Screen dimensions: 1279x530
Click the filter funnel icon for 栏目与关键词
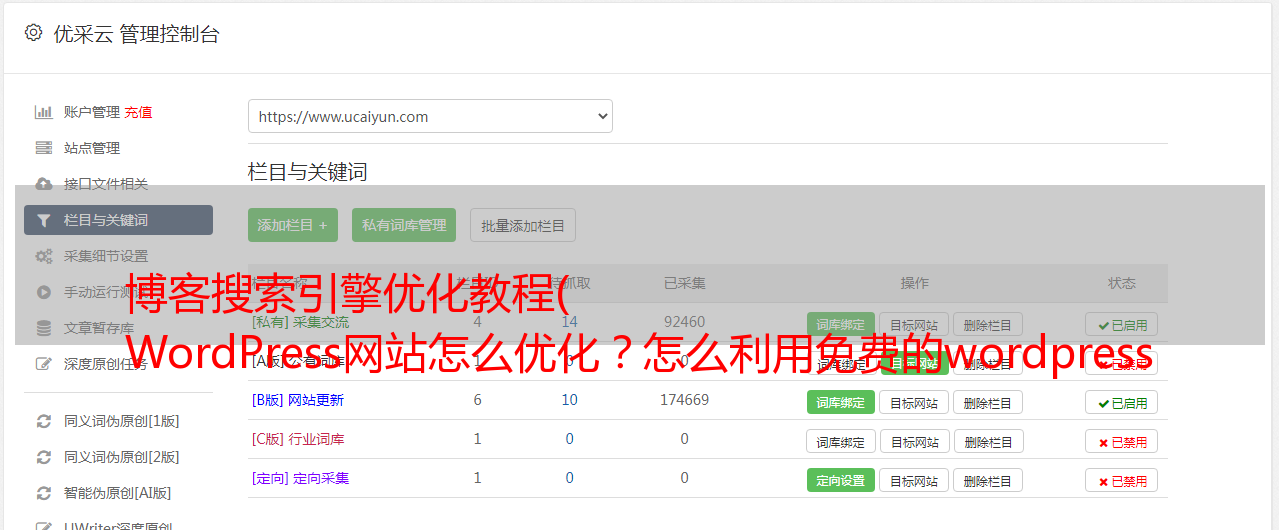tap(43, 220)
